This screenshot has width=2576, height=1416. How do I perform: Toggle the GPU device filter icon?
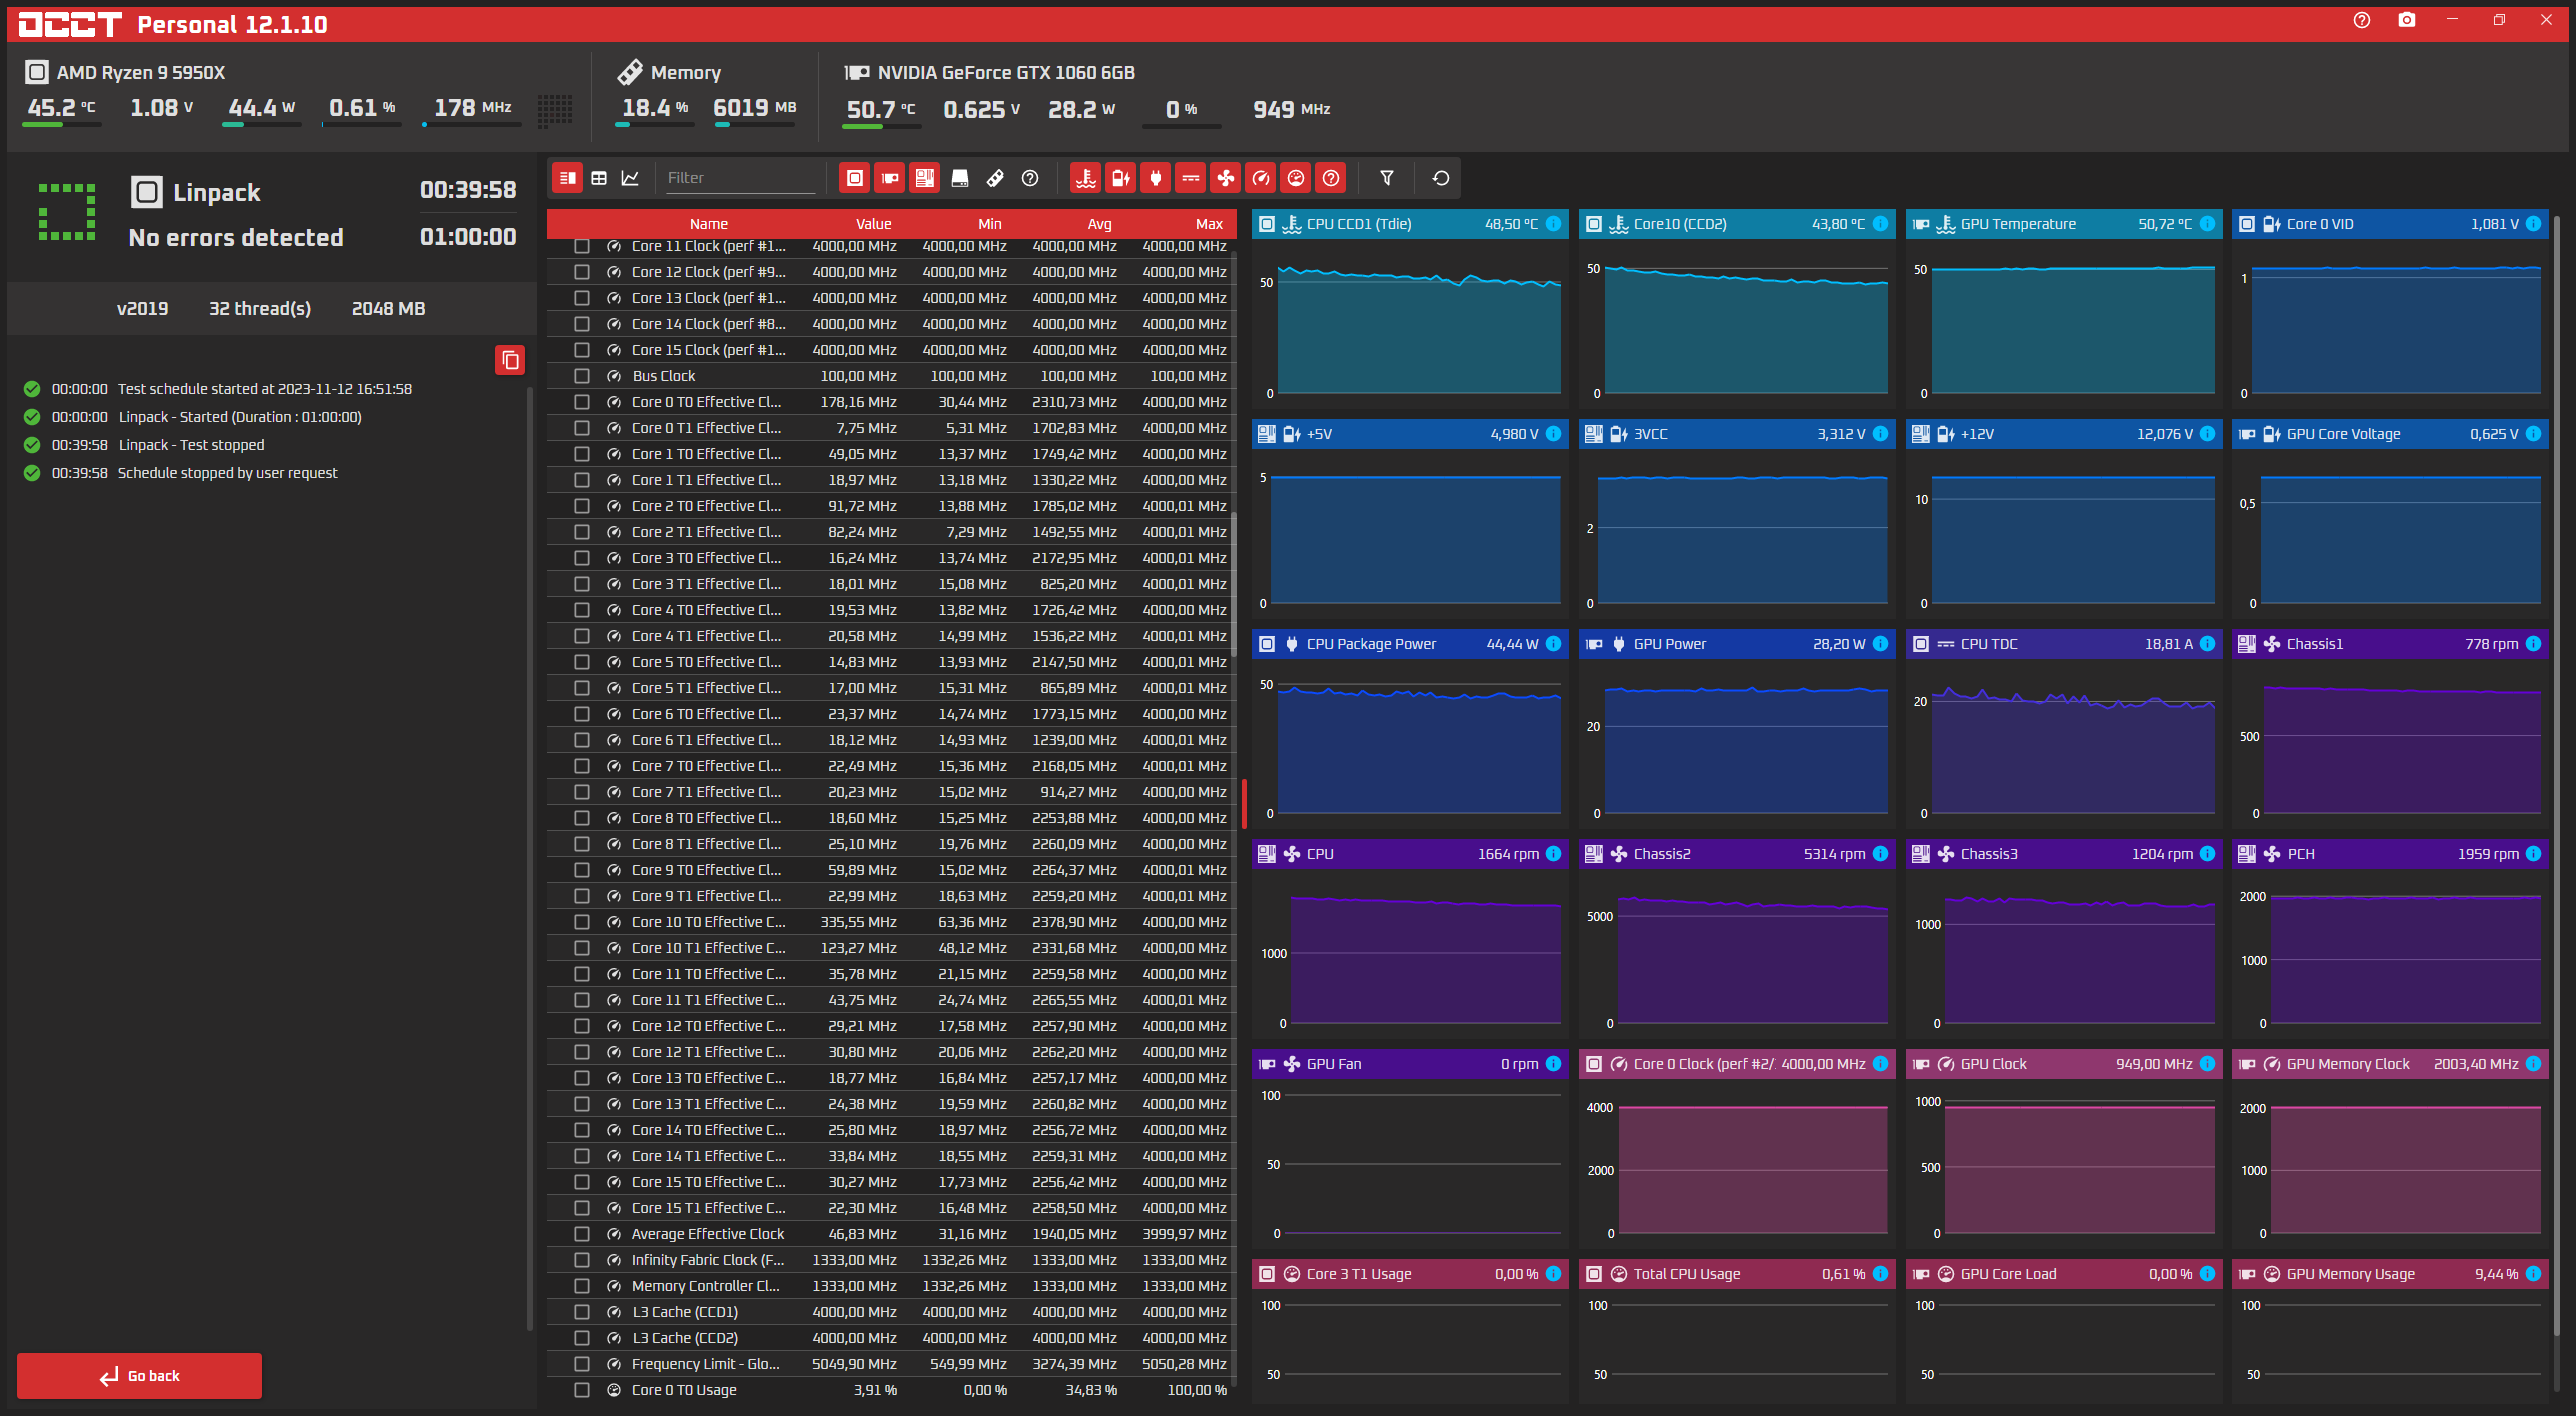pyautogui.click(x=889, y=178)
